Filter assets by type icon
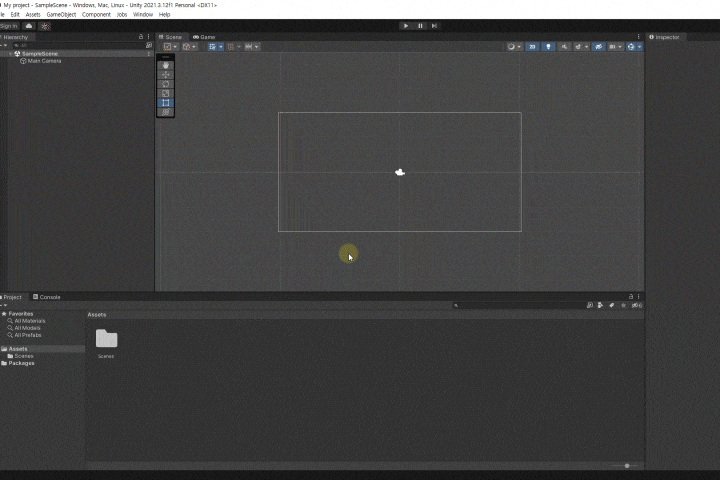The image size is (720, 480). [x=600, y=305]
